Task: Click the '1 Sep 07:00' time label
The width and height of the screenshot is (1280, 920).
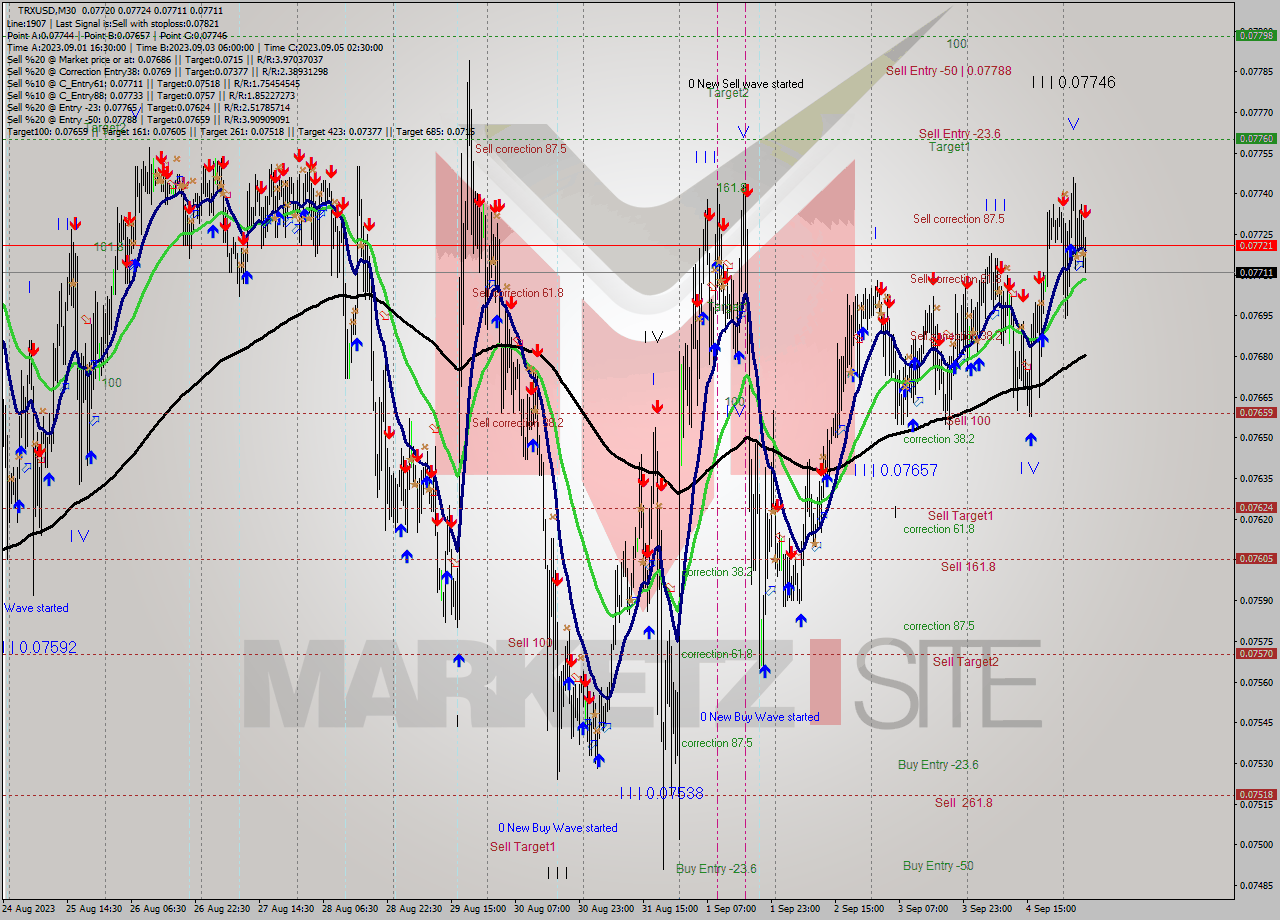Action: (731, 909)
